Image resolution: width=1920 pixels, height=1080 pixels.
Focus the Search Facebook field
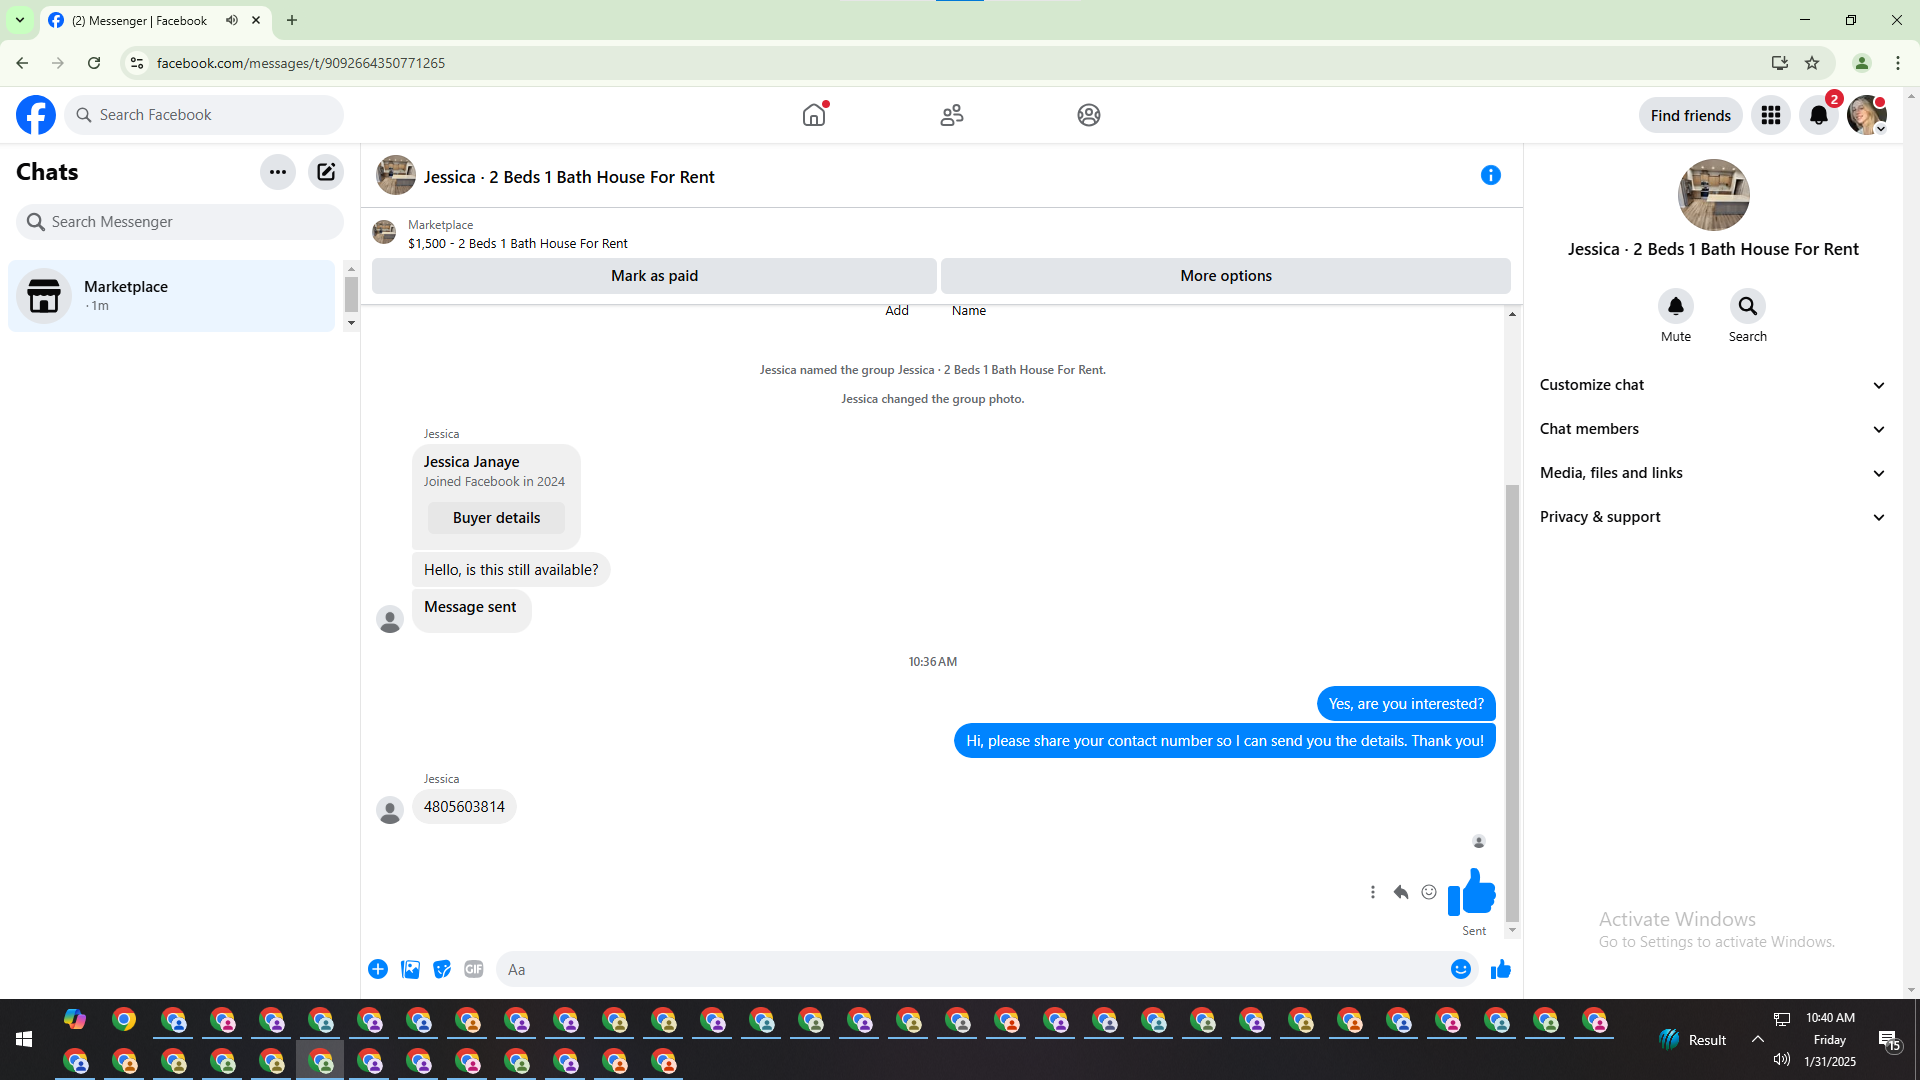pos(204,115)
